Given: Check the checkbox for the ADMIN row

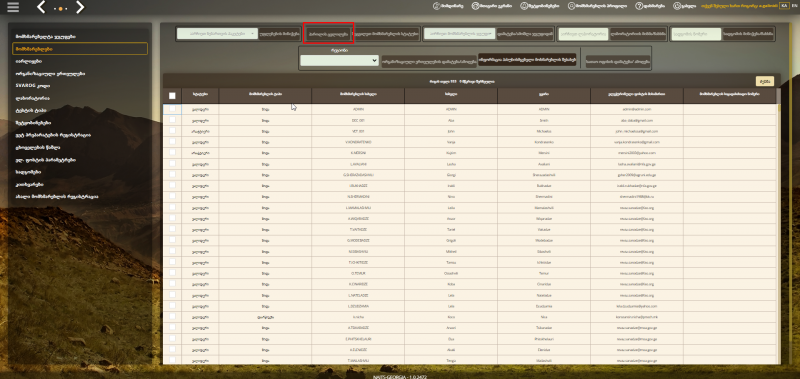Looking at the screenshot, I should pyautogui.click(x=172, y=109).
